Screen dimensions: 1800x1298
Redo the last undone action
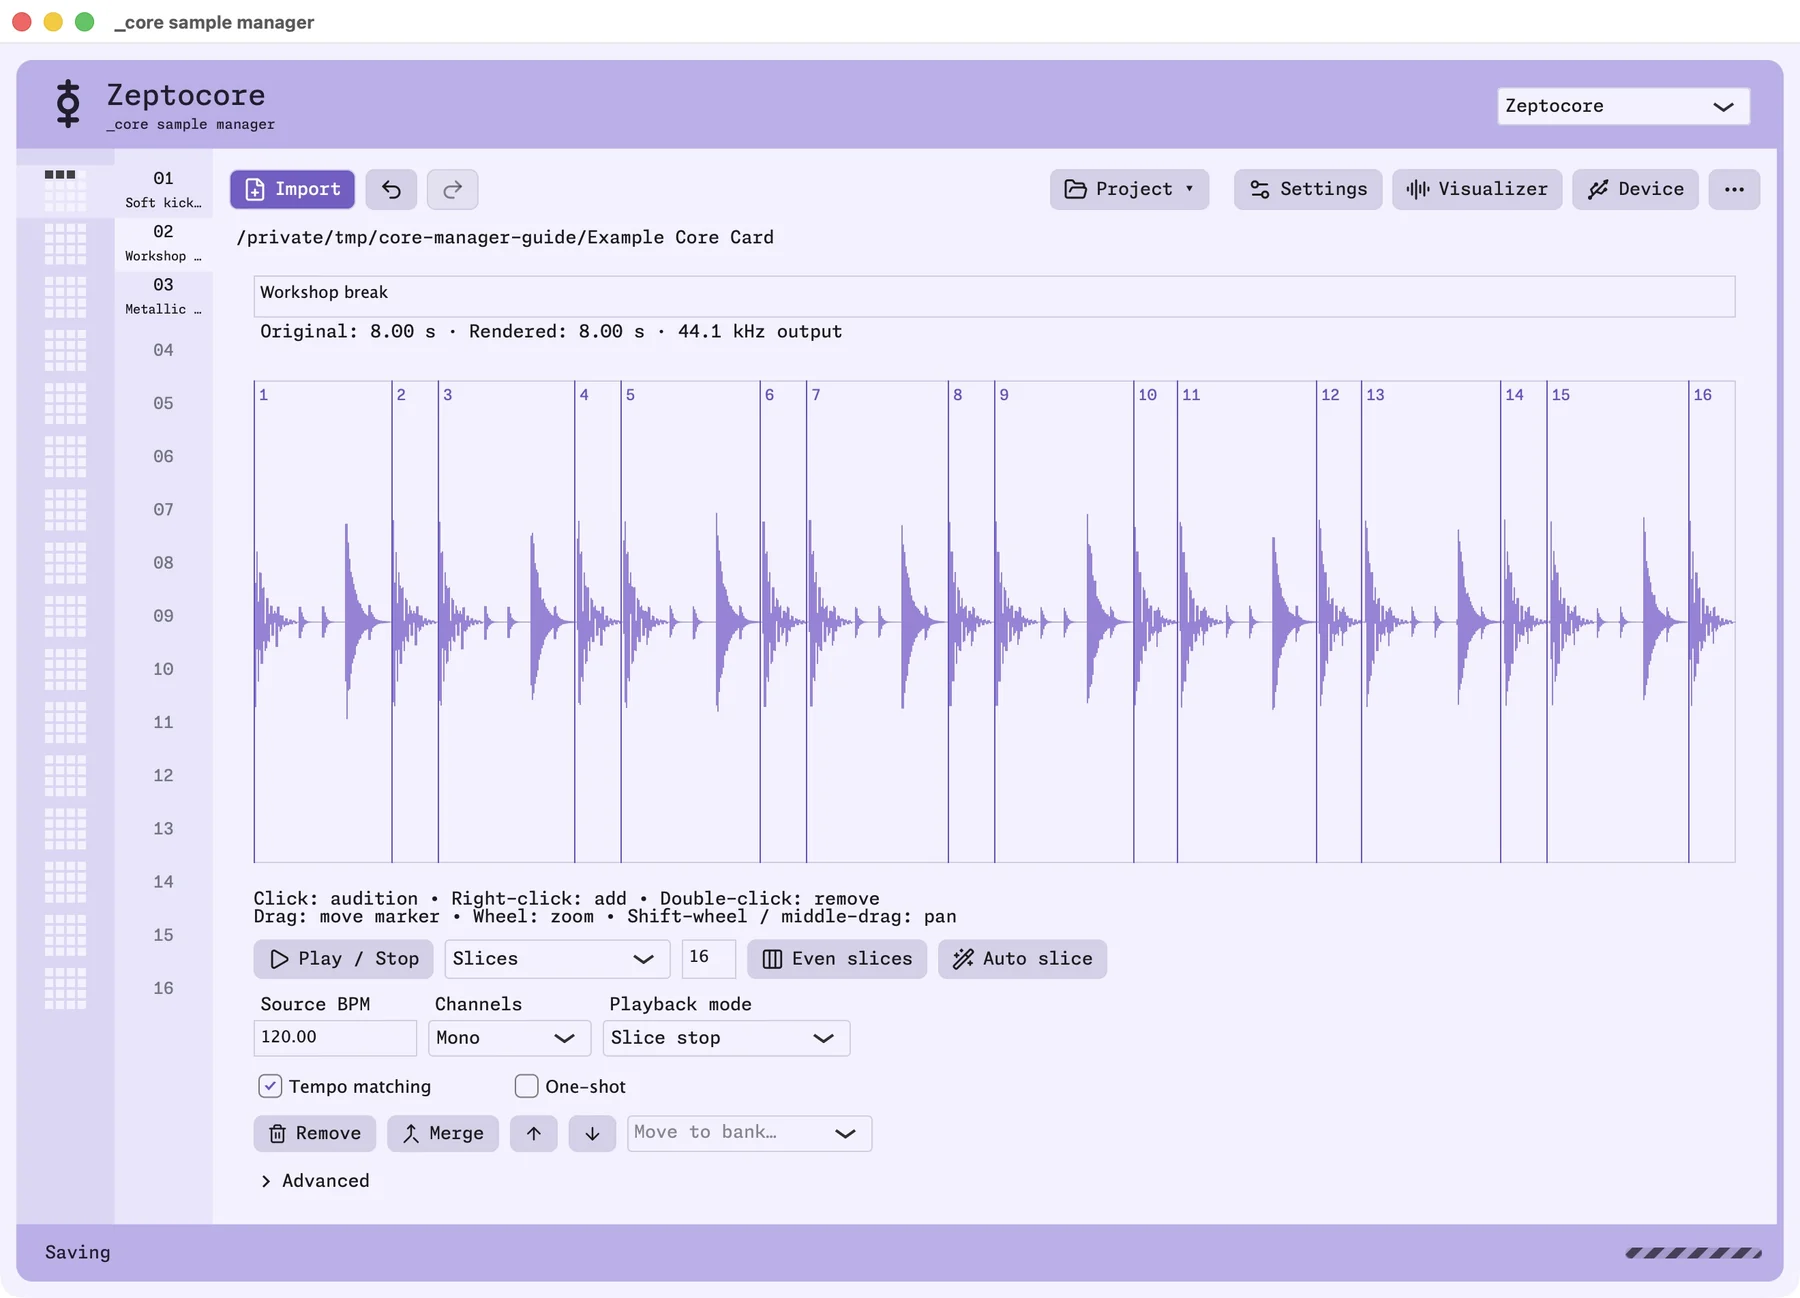tap(452, 189)
